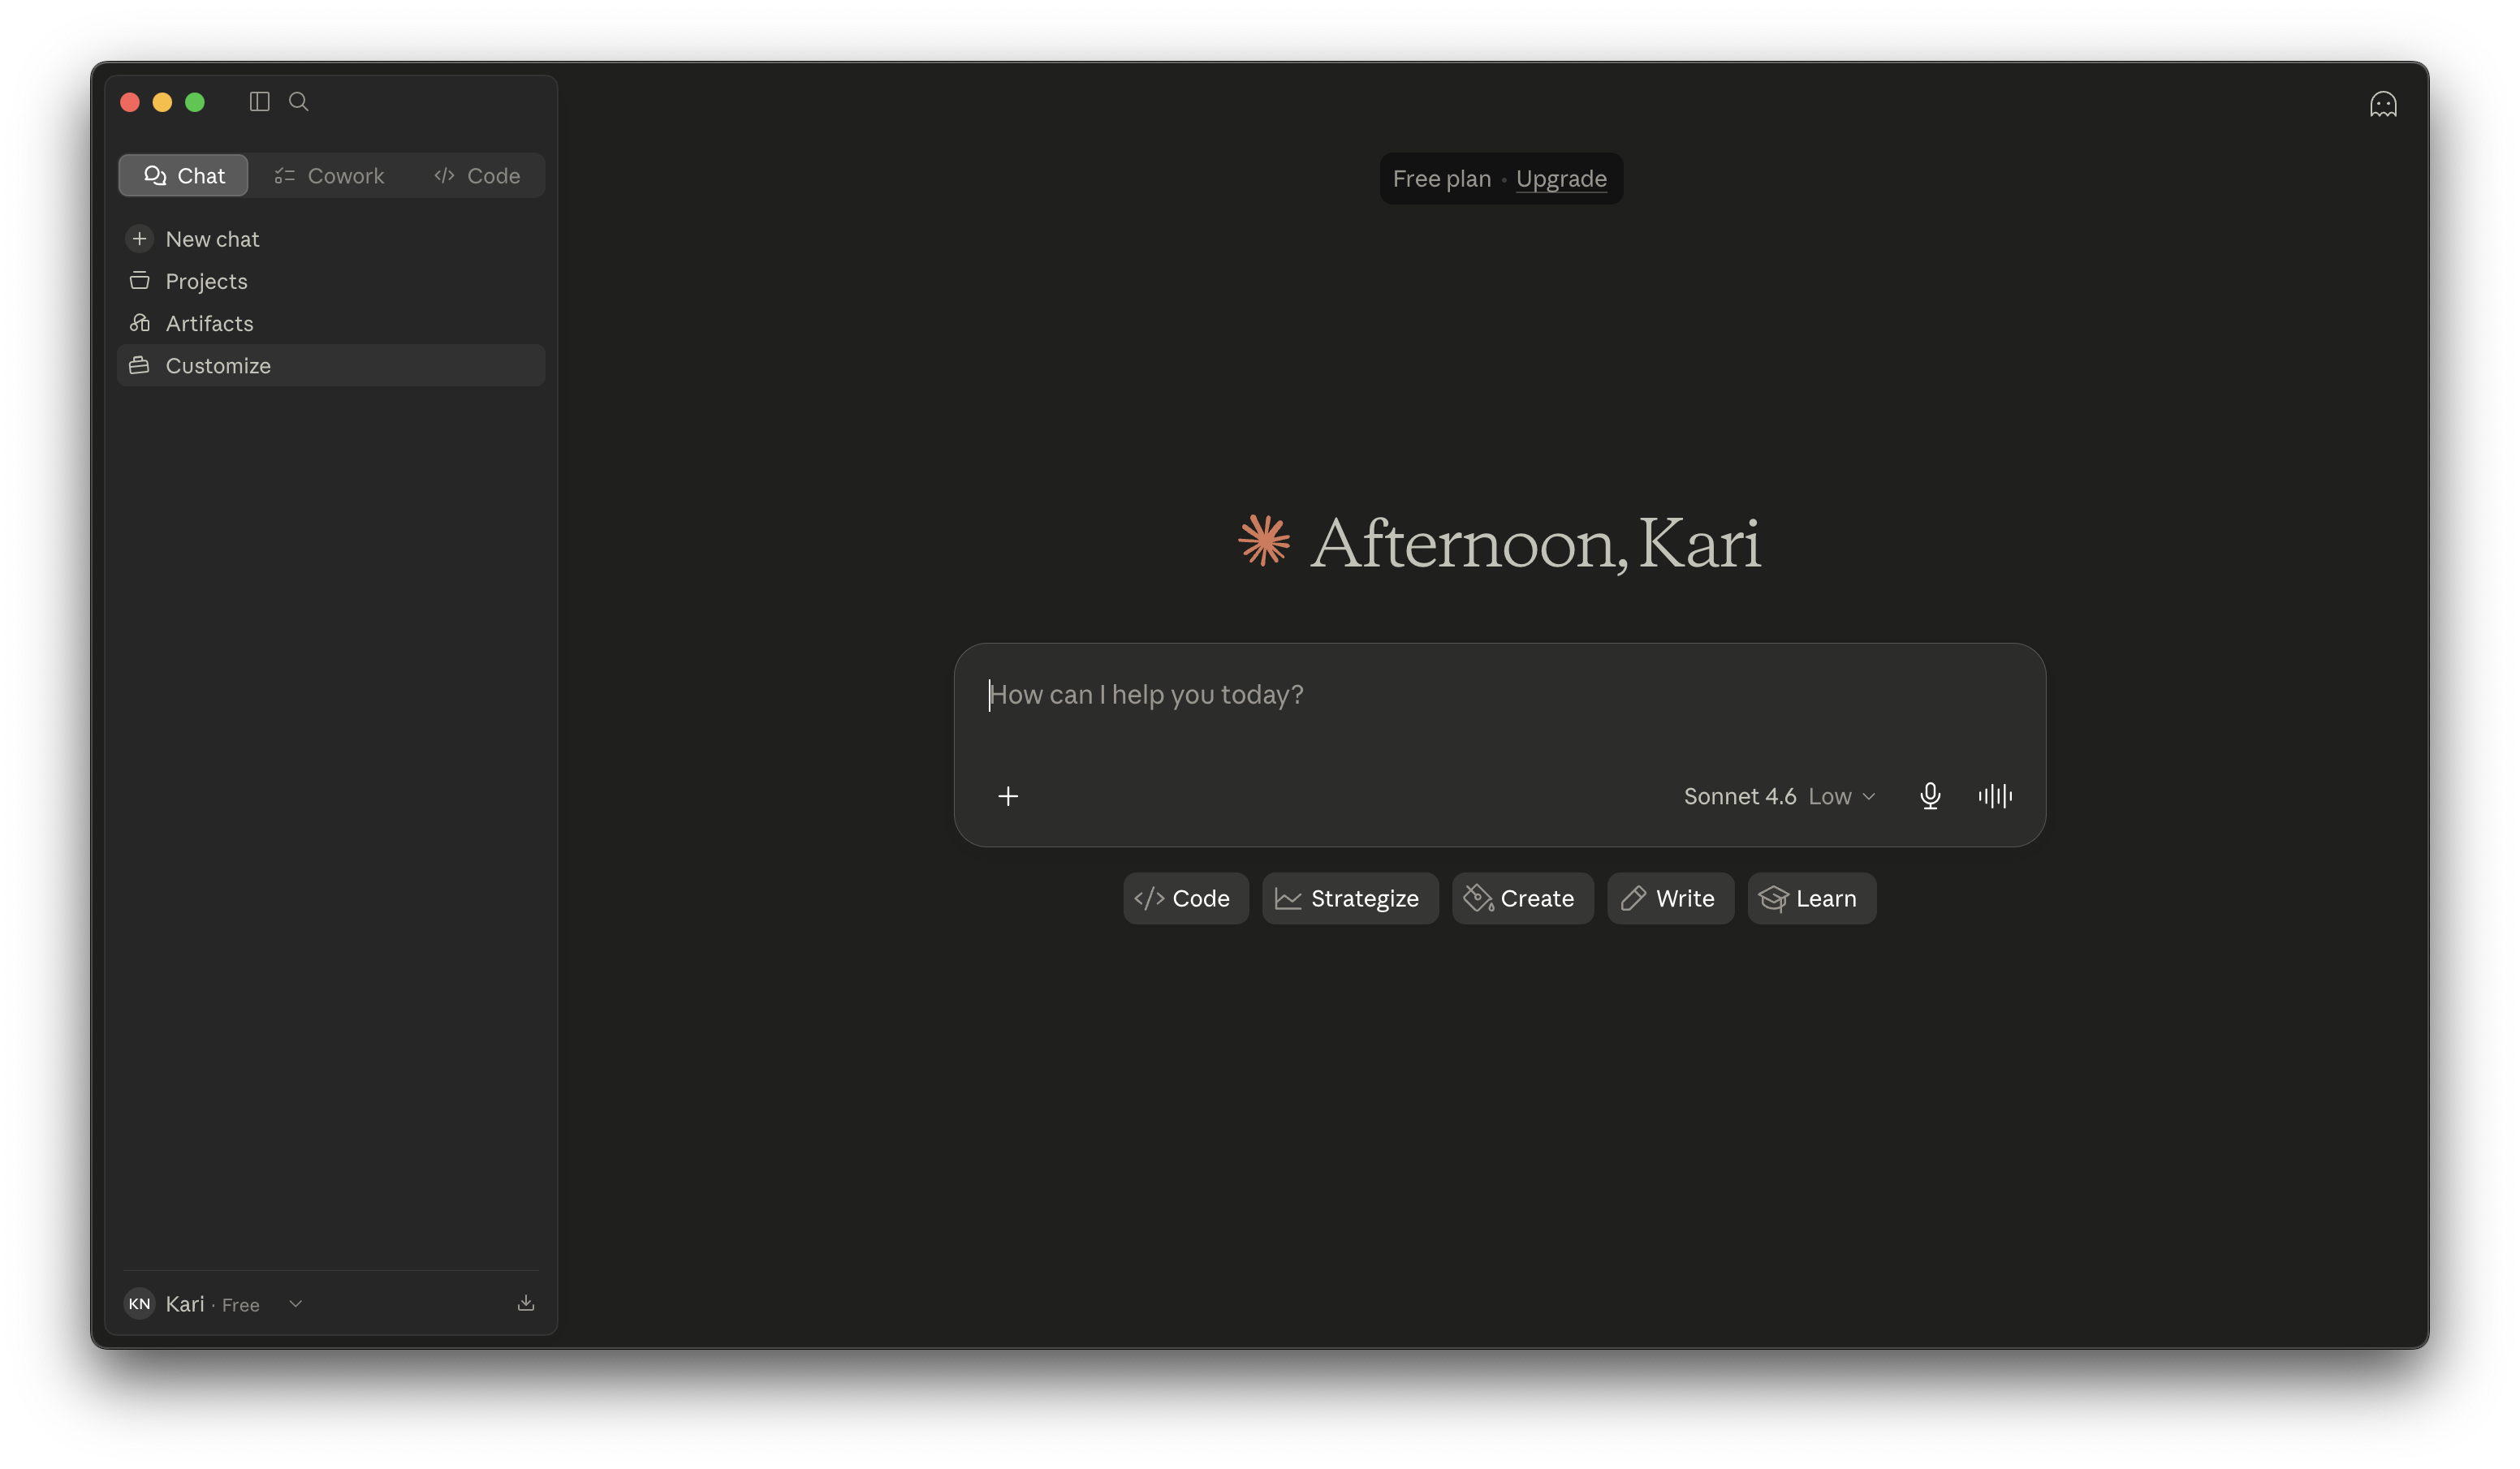Start dictation with the microphone icon
2520x1469 pixels.
point(1930,796)
